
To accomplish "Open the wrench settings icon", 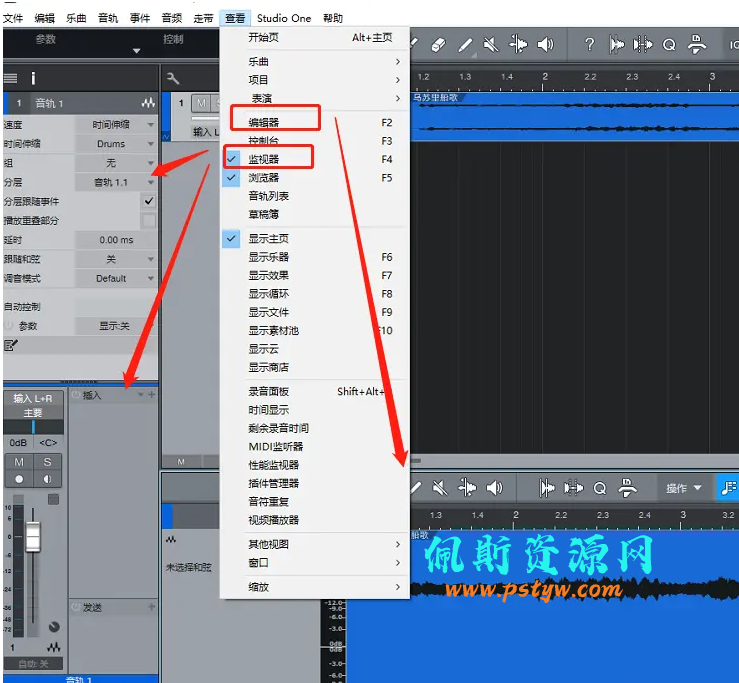I will (x=172, y=78).
